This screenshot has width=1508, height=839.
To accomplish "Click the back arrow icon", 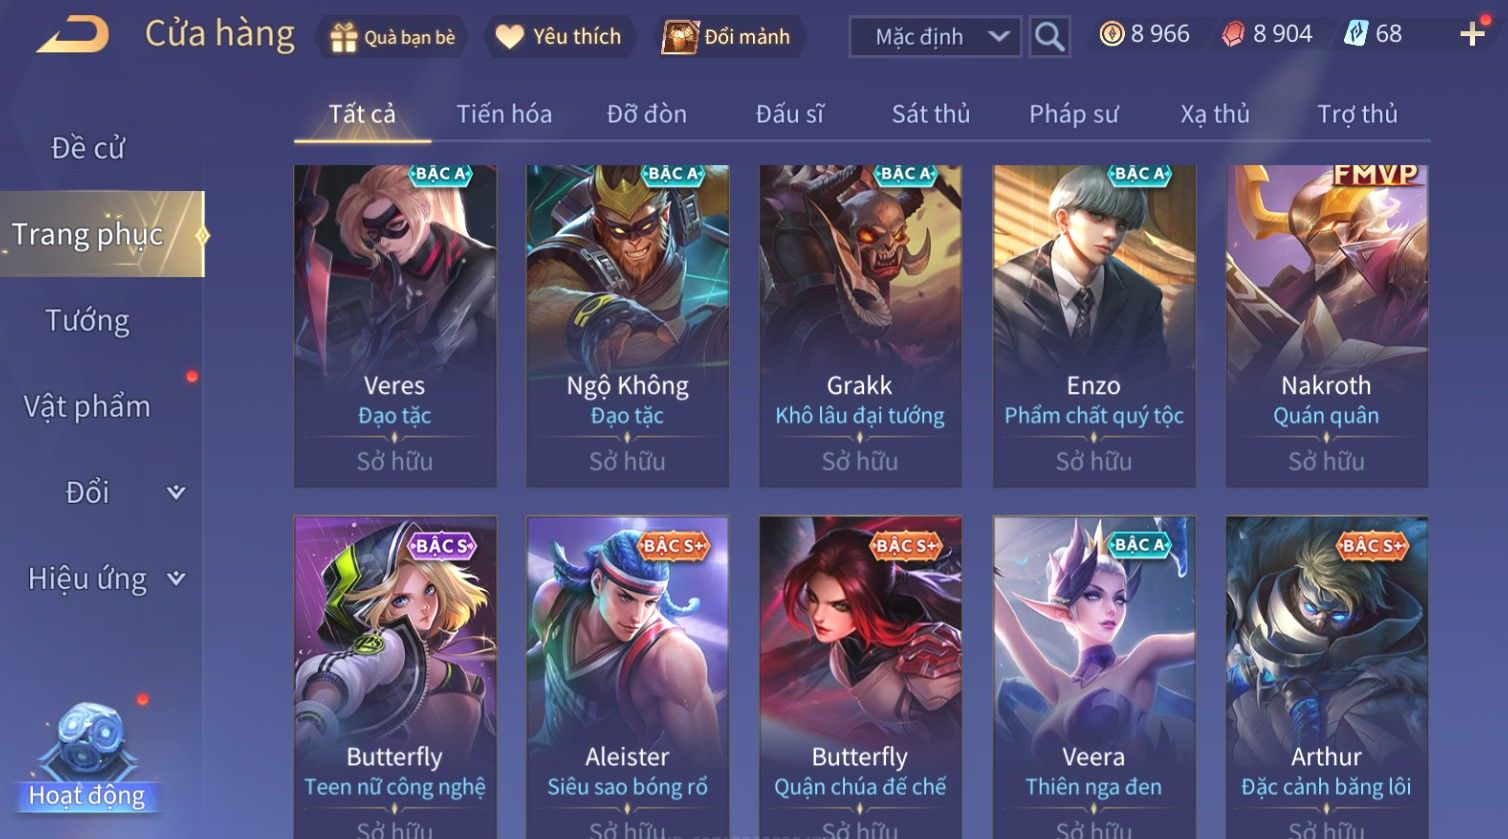I will coord(73,35).
